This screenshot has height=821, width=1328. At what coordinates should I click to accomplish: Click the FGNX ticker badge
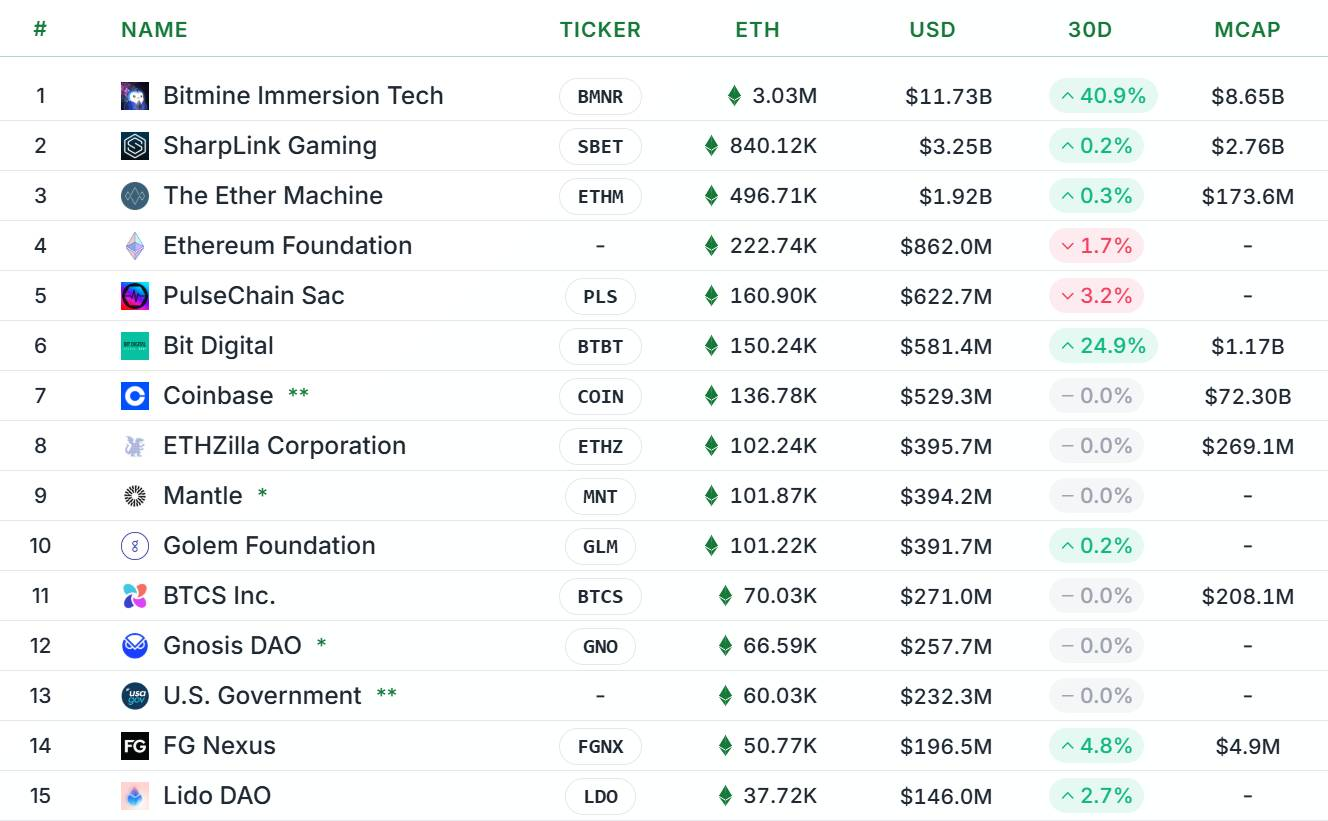[x=600, y=747]
